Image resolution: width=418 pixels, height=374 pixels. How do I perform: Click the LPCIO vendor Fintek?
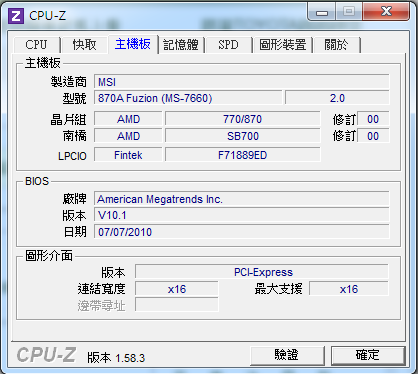click(x=128, y=155)
